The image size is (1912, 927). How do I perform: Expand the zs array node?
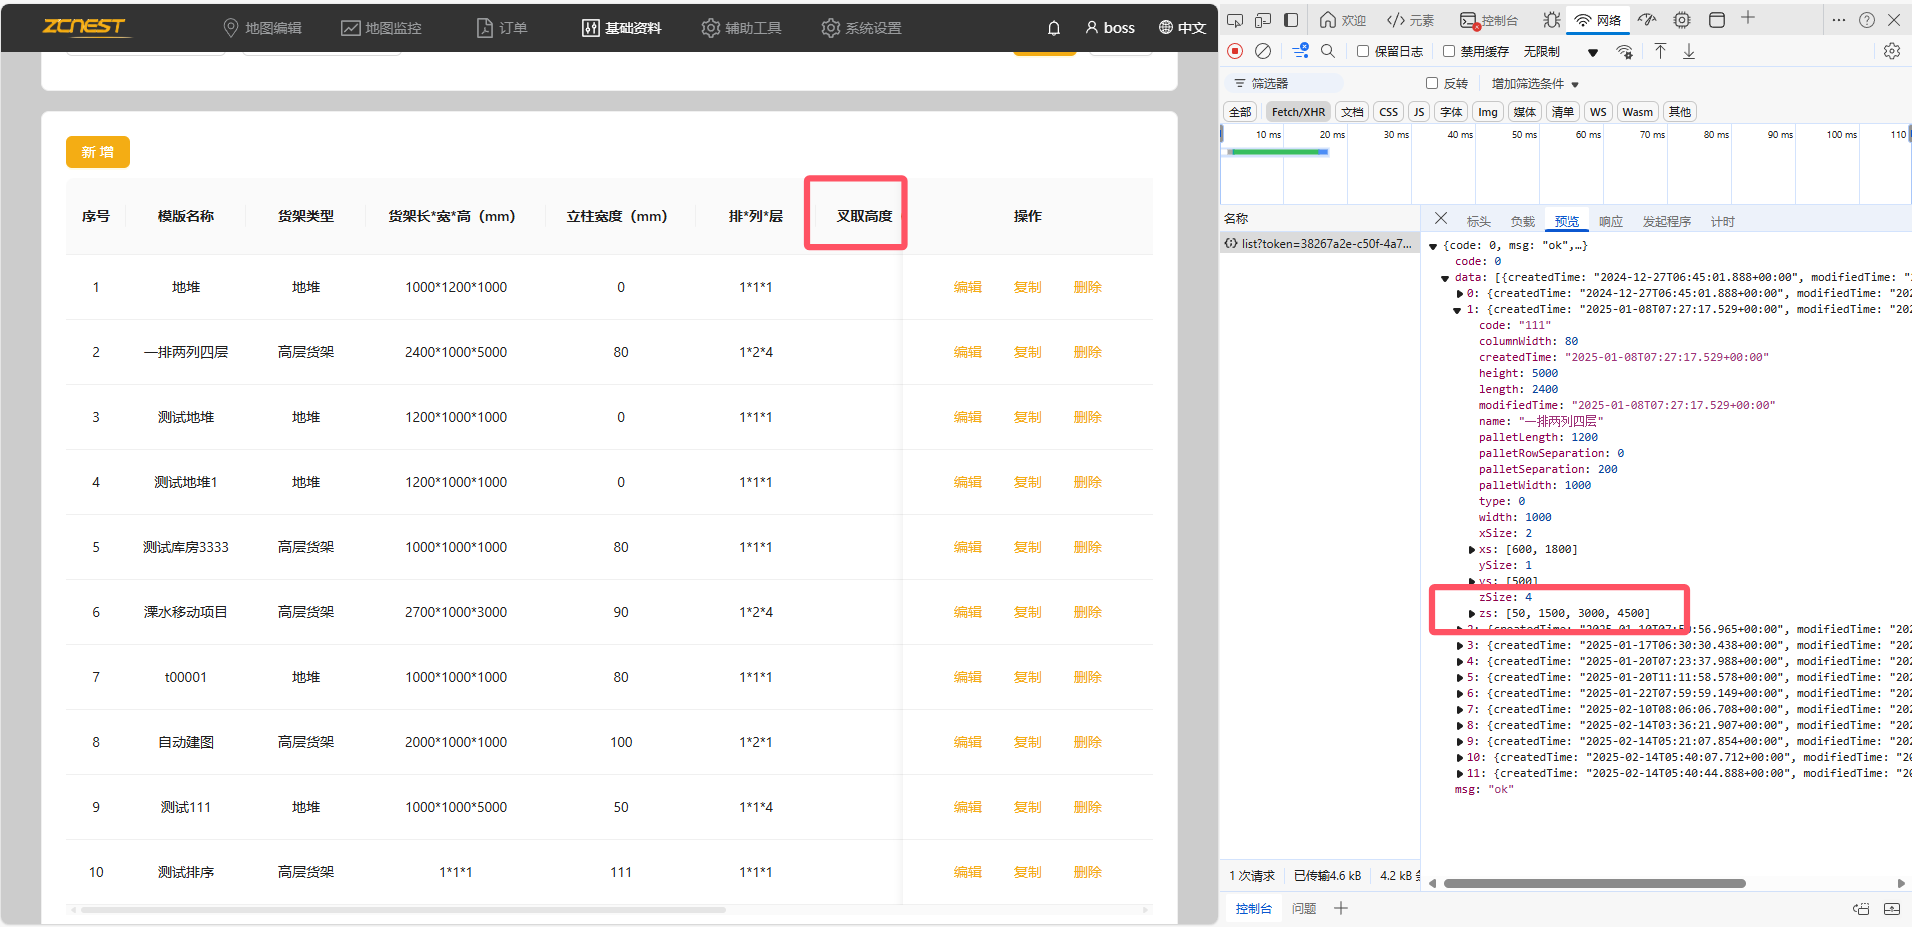point(1472,614)
